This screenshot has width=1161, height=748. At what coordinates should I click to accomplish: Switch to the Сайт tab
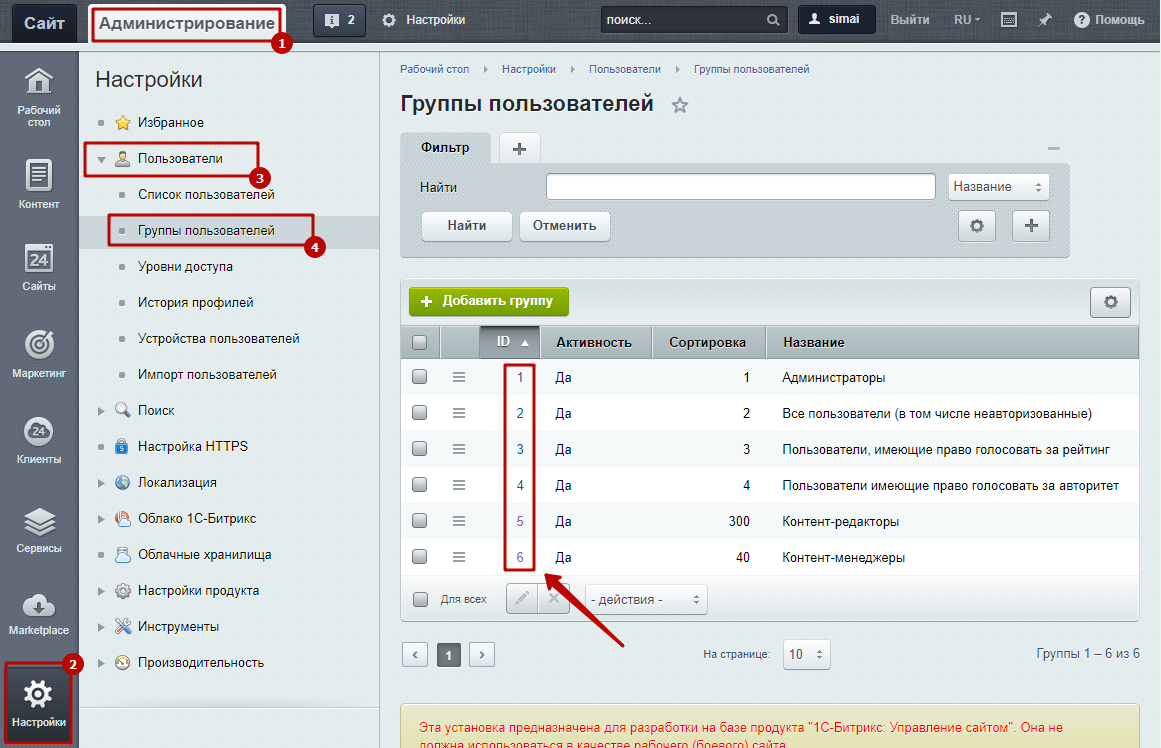coord(44,21)
